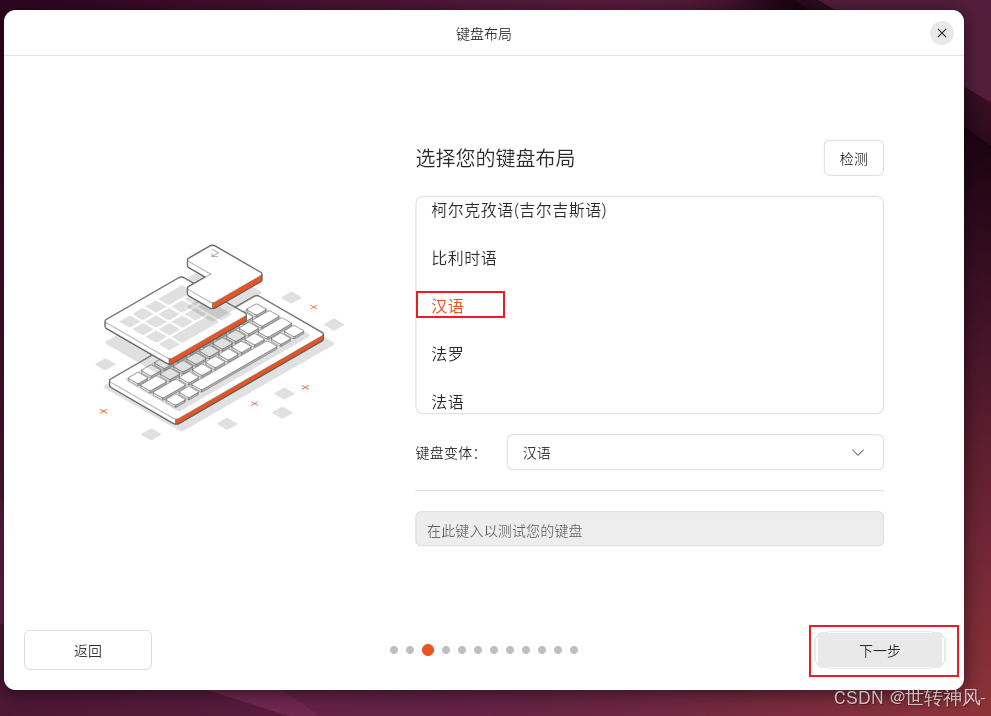Click inside the layout list scroll area
The height and width of the screenshot is (716, 991).
pos(649,305)
